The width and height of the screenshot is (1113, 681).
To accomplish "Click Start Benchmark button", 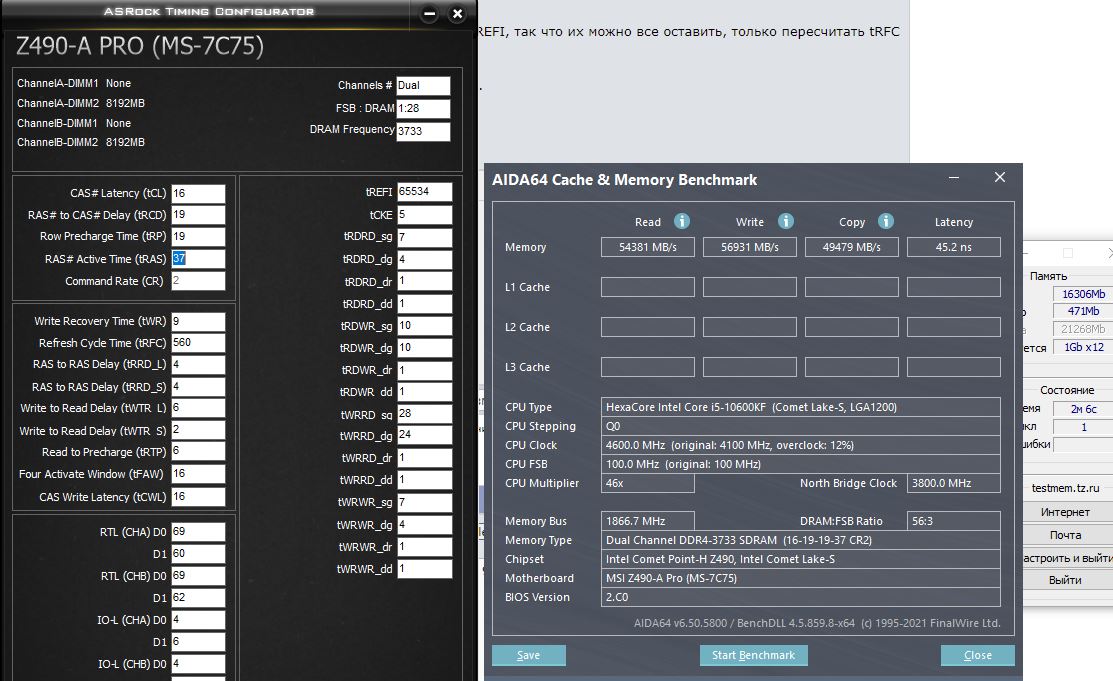I will pos(753,655).
